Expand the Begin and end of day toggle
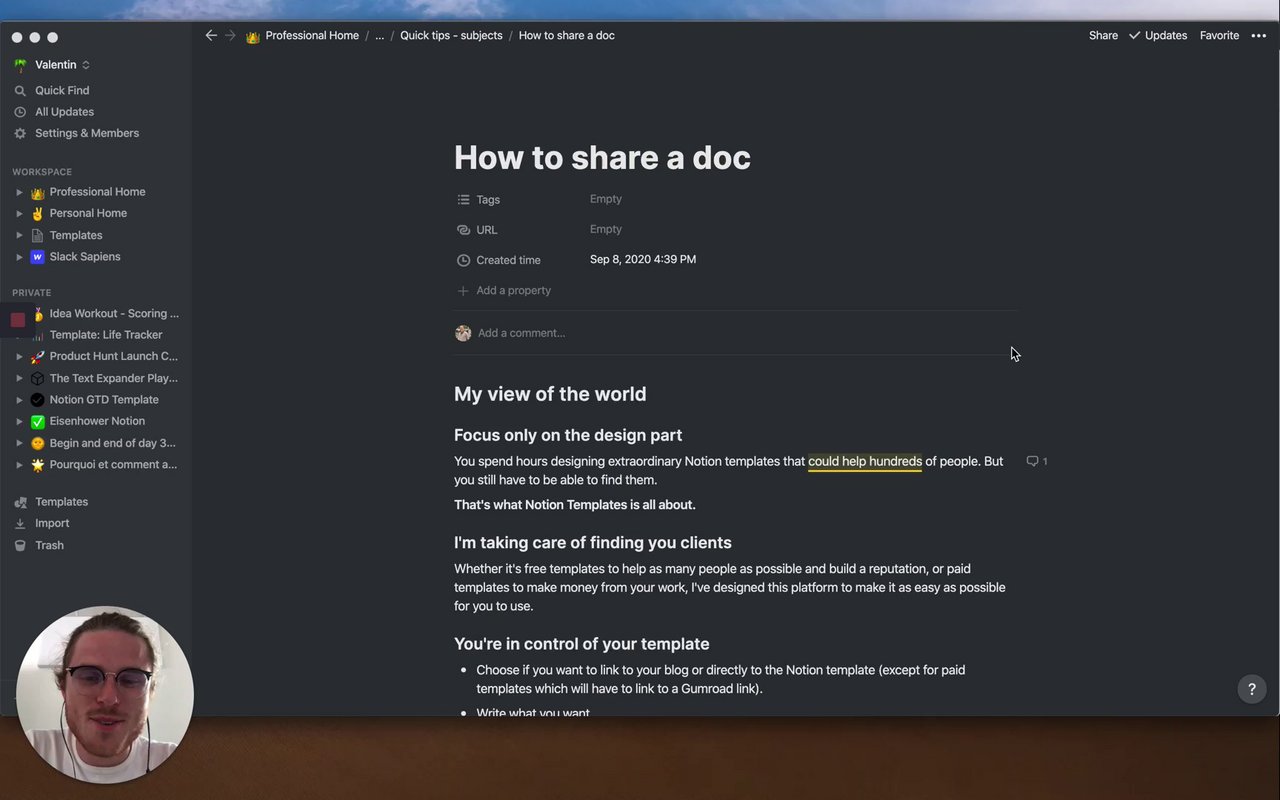 click(x=19, y=443)
